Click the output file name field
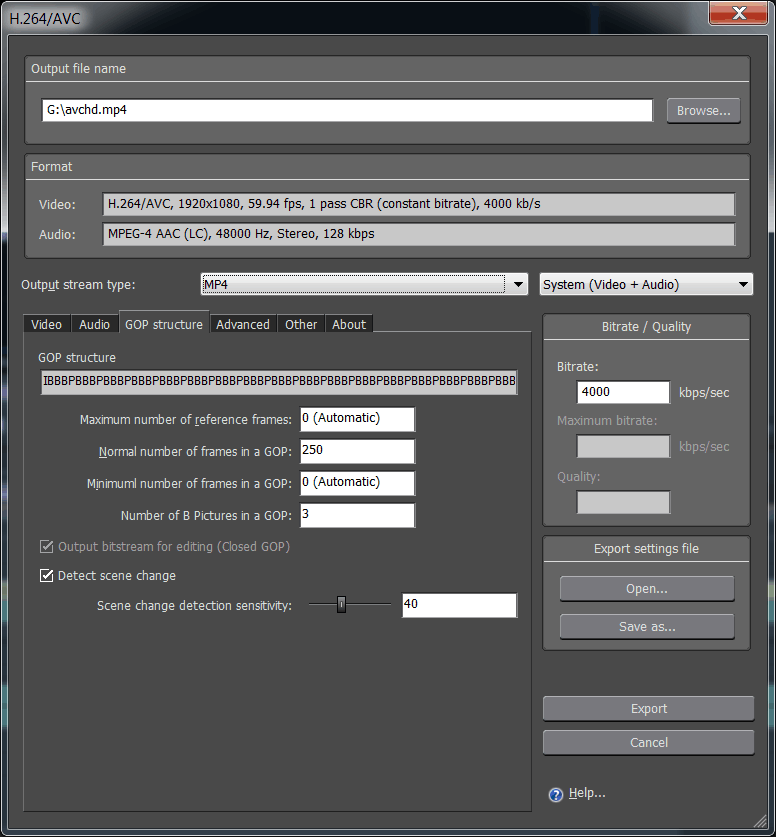Screen dimensions: 776x837 346,111
